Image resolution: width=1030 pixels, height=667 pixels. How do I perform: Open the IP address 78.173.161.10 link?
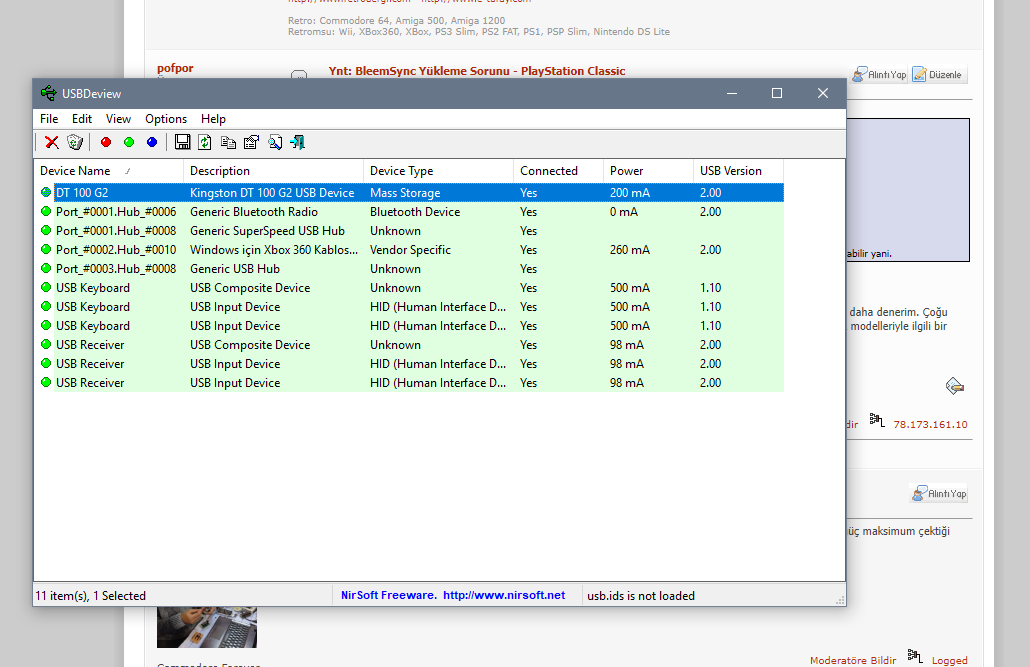(930, 425)
